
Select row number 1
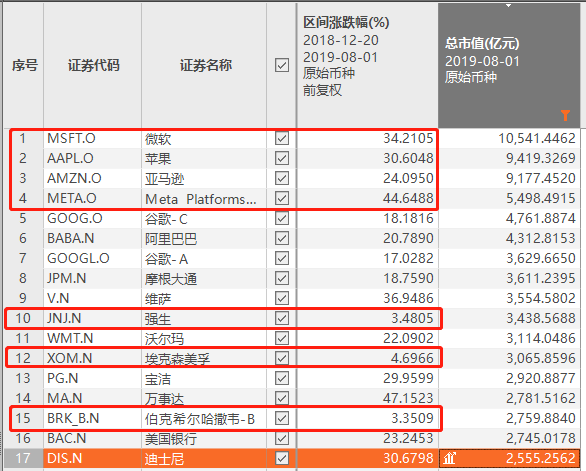[x=22, y=138]
